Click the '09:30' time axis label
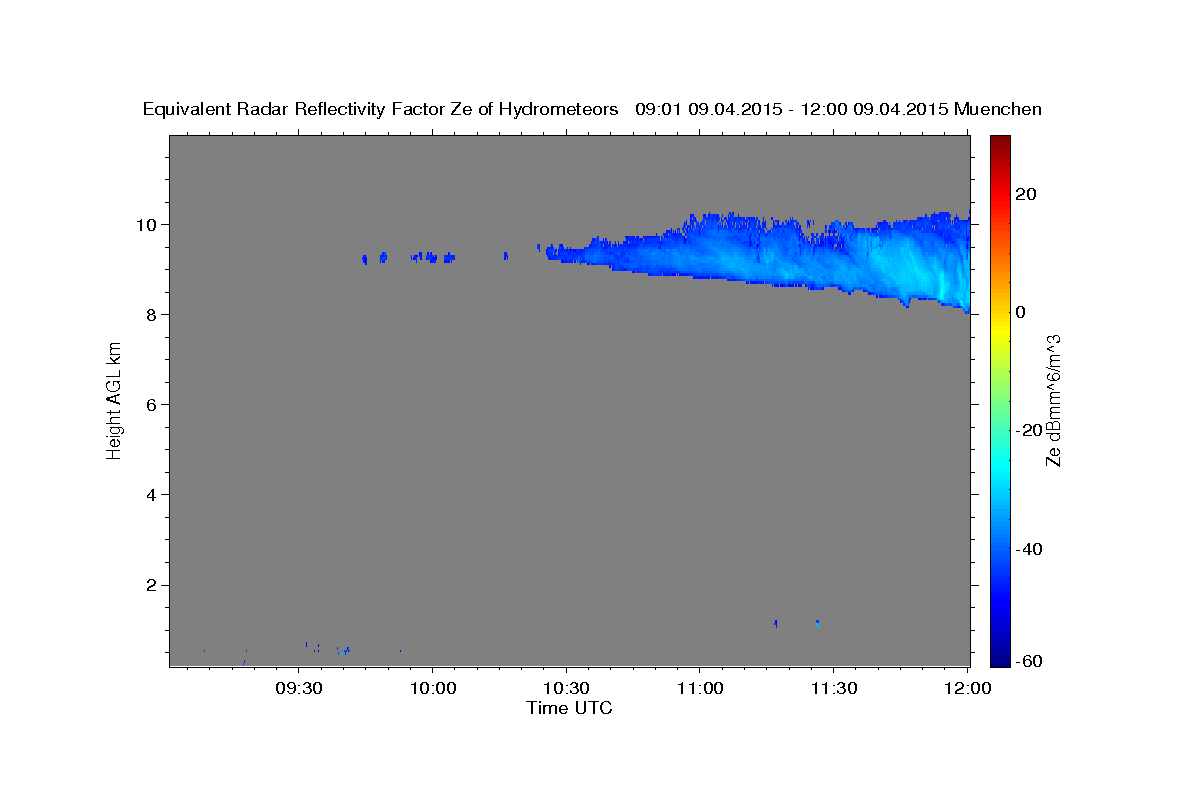The width and height of the screenshot is (1200, 800). coord(299,689)
